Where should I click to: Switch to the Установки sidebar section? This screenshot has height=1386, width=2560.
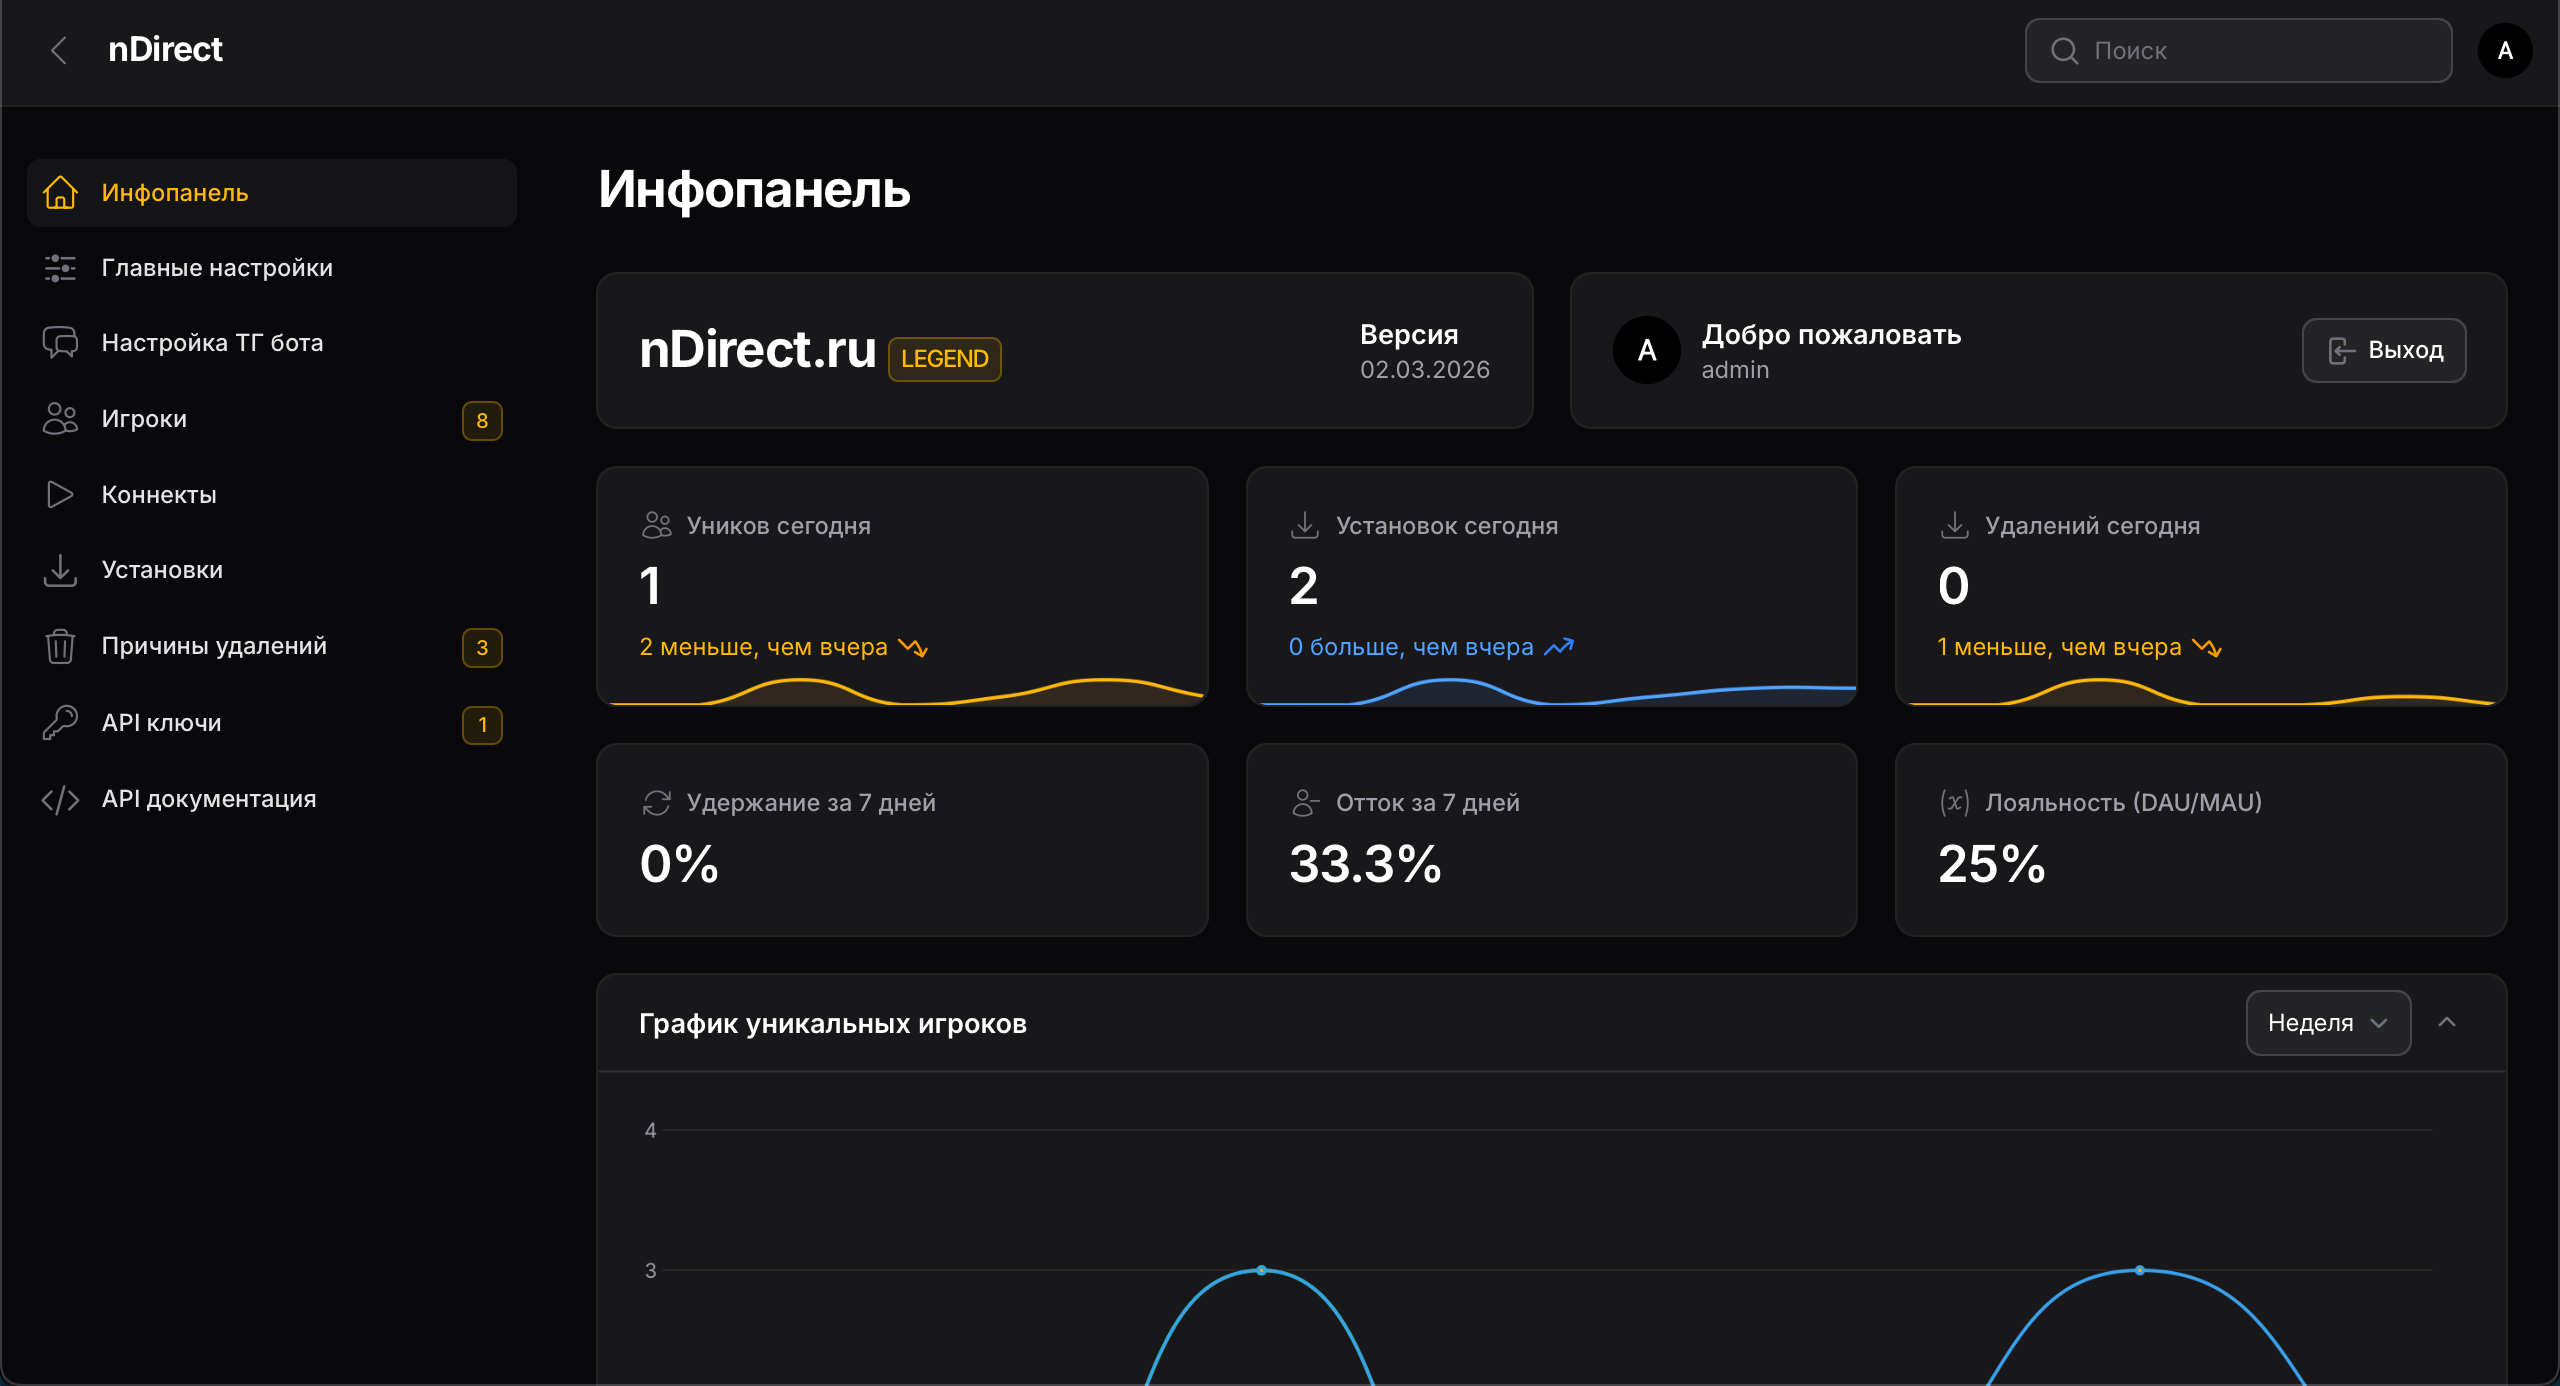[162, 570]
